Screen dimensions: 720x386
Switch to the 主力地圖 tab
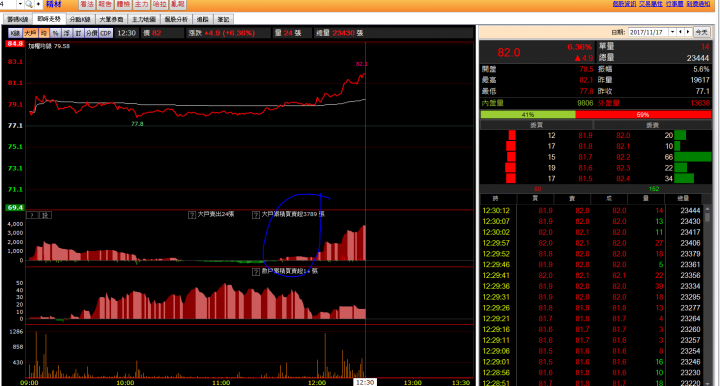point(144,19)
